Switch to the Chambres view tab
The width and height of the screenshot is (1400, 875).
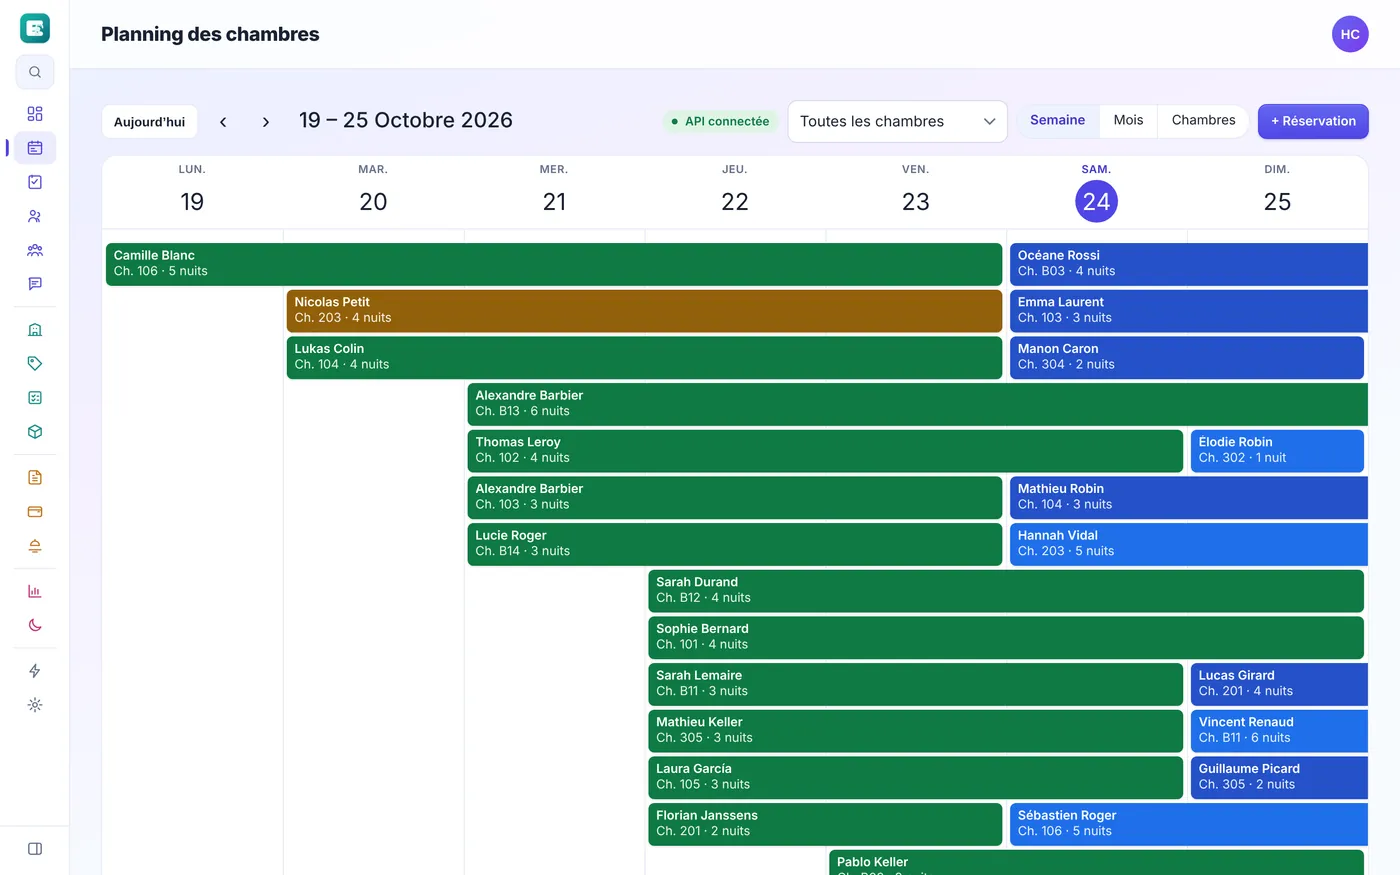[x=1203, y=120]
